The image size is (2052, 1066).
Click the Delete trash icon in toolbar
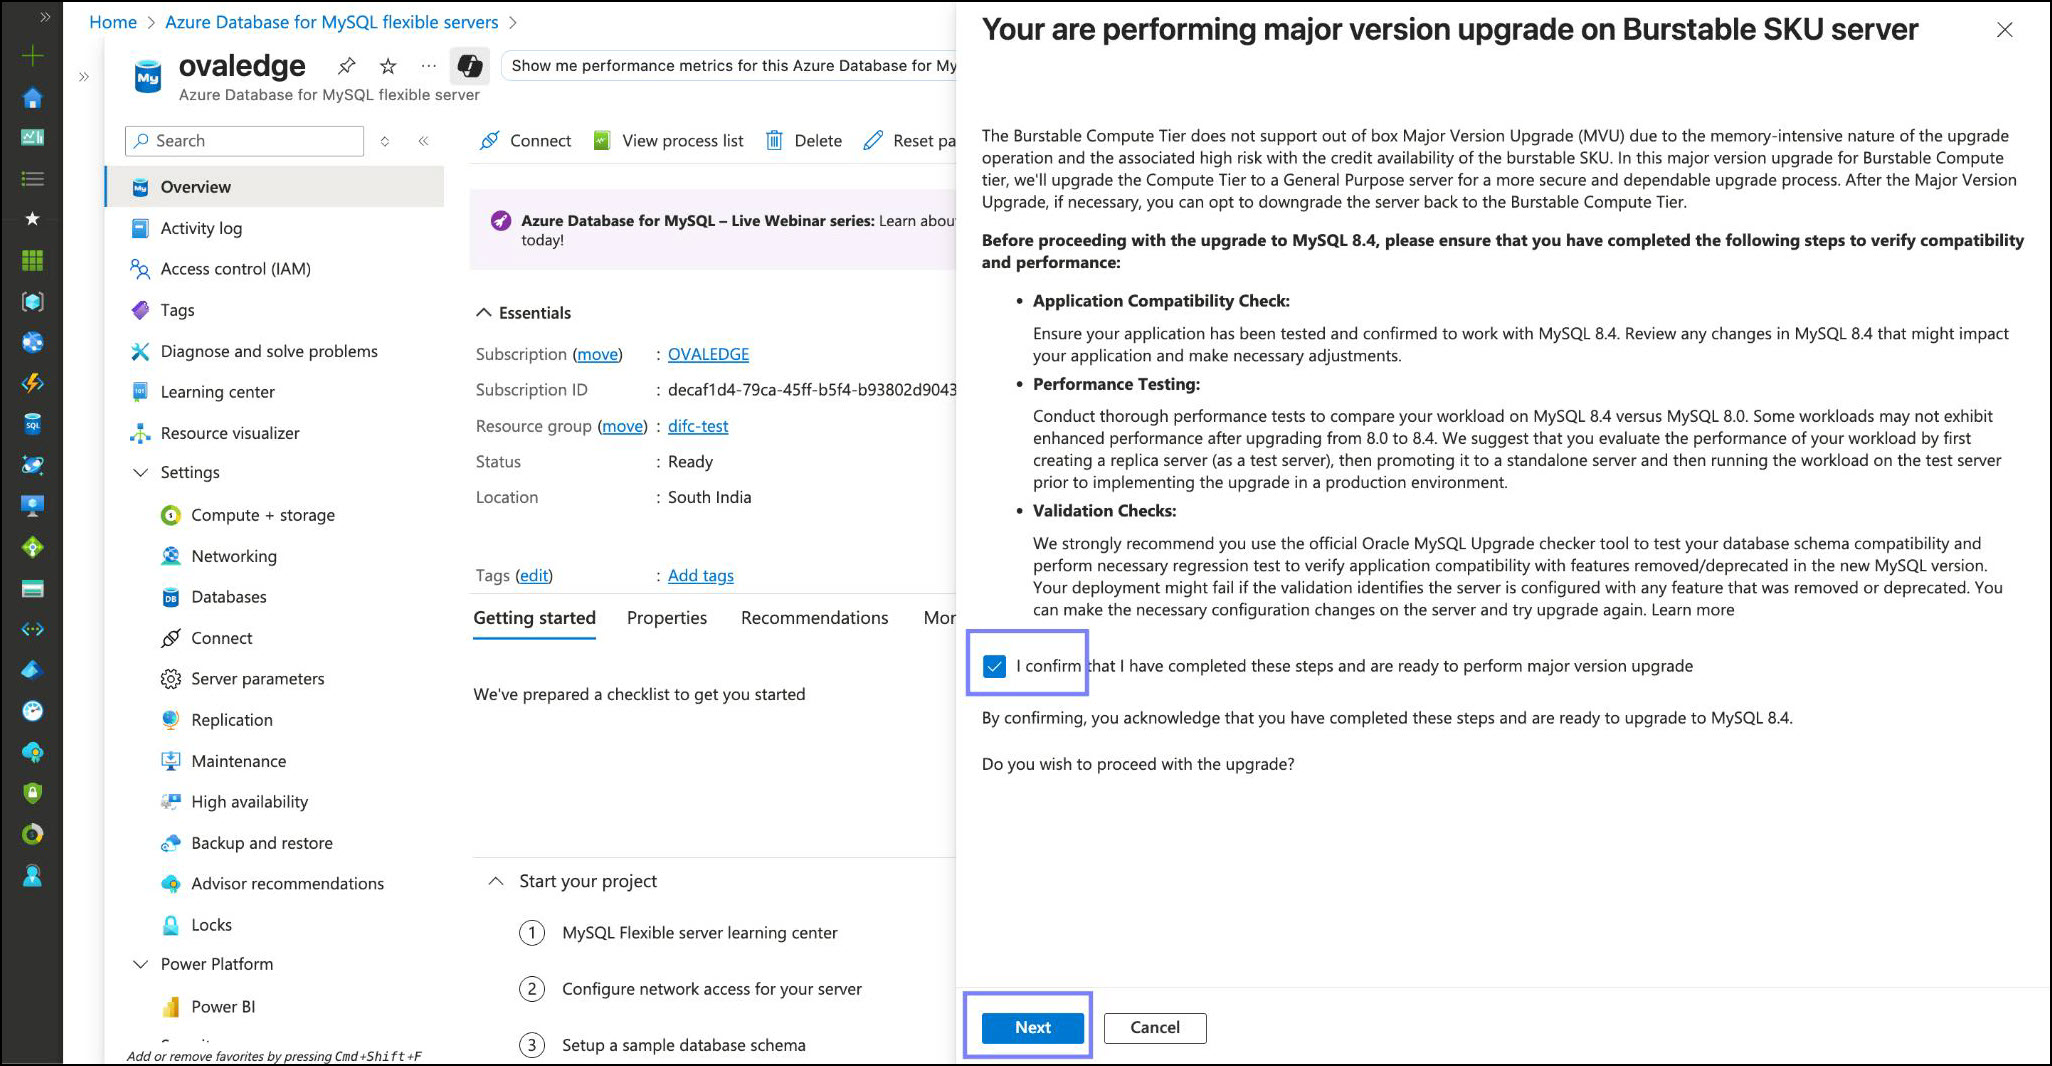click(x=774, y=141)
